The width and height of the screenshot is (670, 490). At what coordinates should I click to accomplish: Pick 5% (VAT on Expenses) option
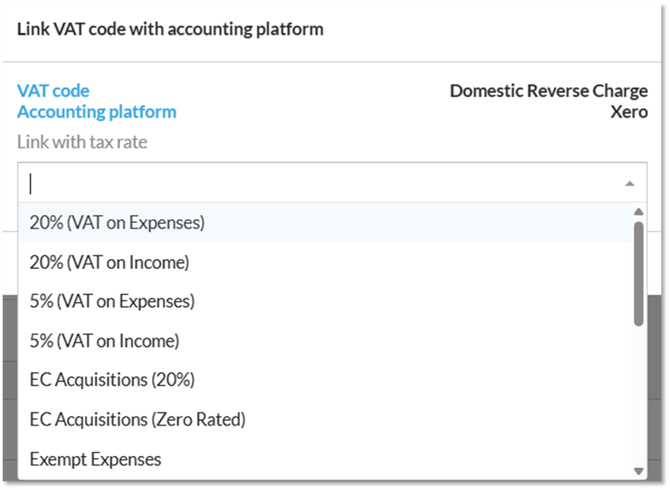(x=112, y=301)
